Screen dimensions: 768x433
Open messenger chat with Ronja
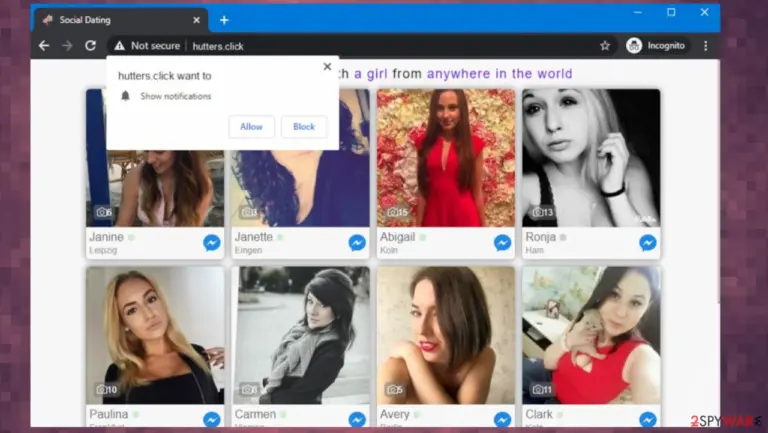pyautogui.click(x=648, y=242)
